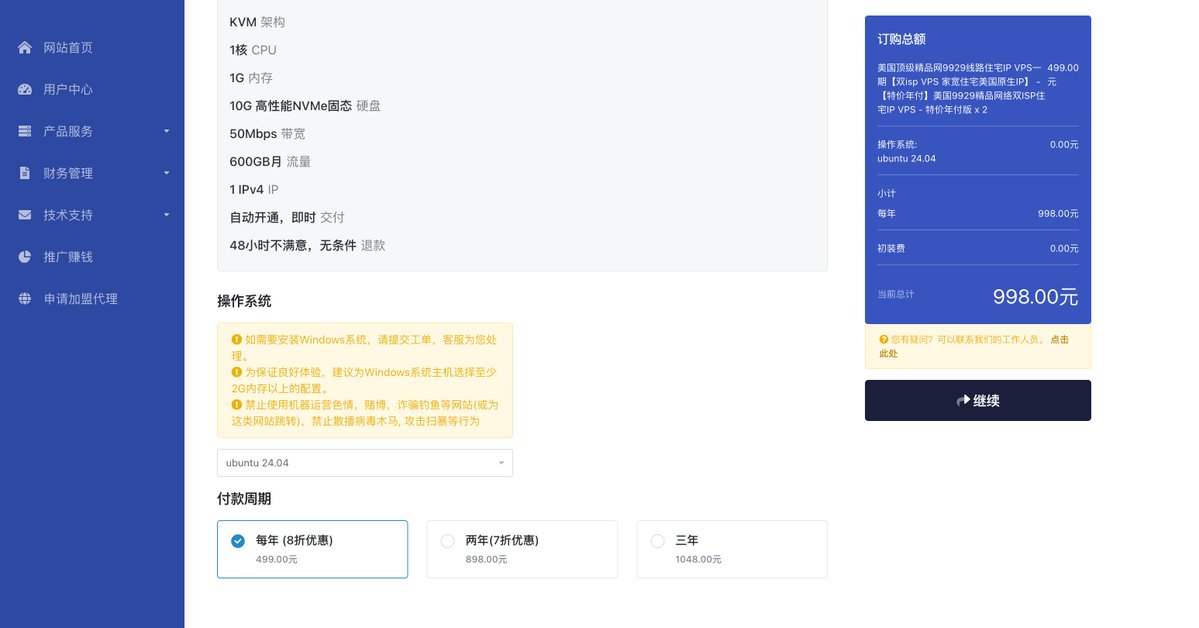The image size is (1199, 628).
Task: Open the ubuntu 24.04 operating system dropdown
Action: pos(365,463)
